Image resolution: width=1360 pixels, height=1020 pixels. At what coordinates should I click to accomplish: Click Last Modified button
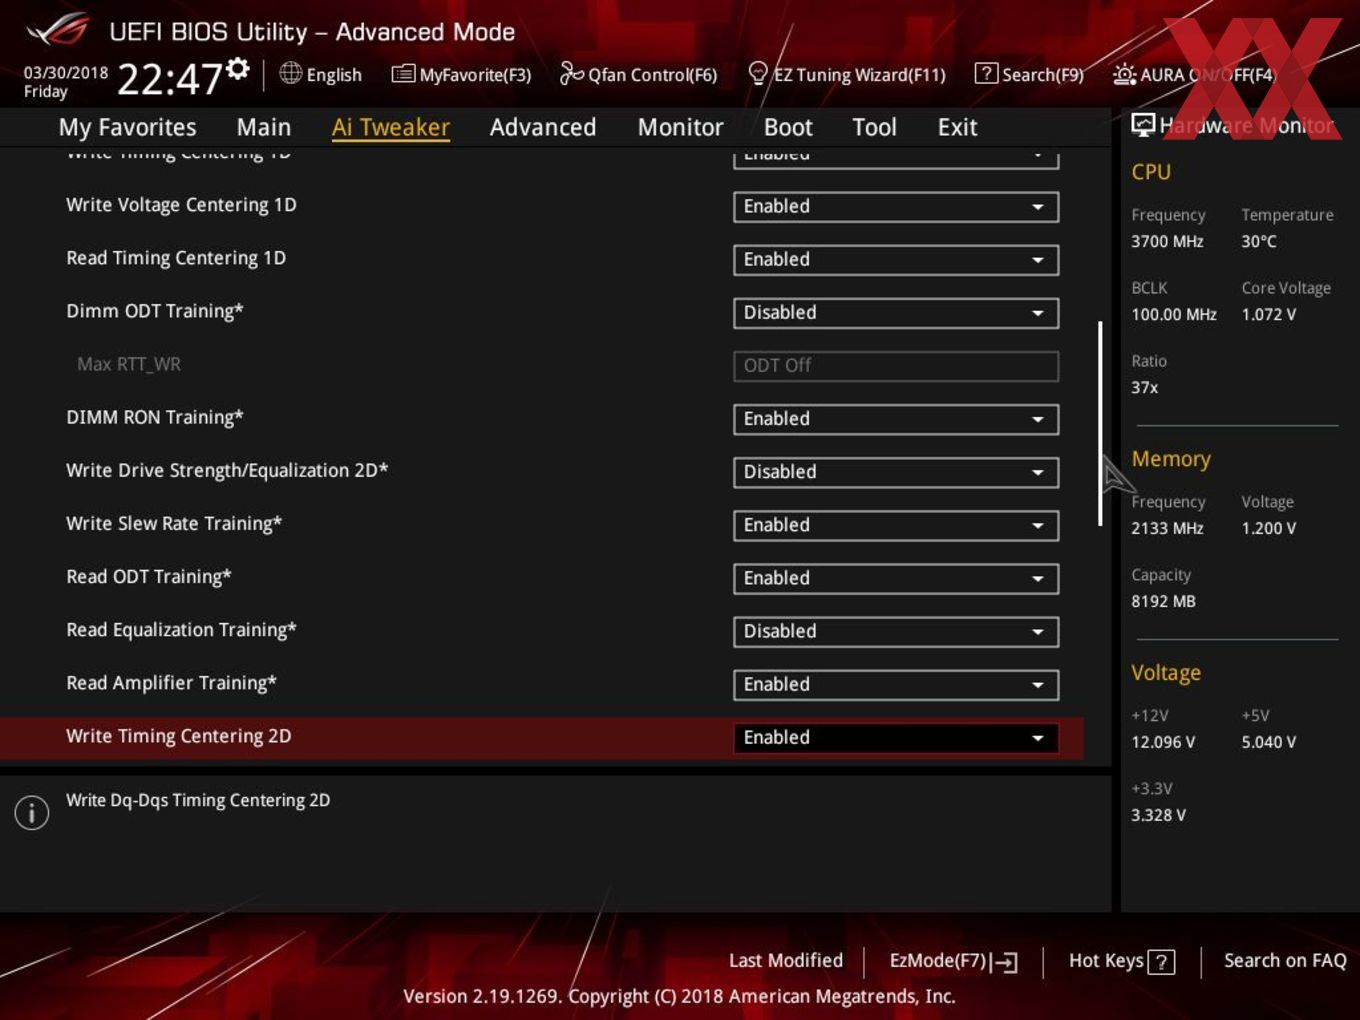(x=786, y=961)
